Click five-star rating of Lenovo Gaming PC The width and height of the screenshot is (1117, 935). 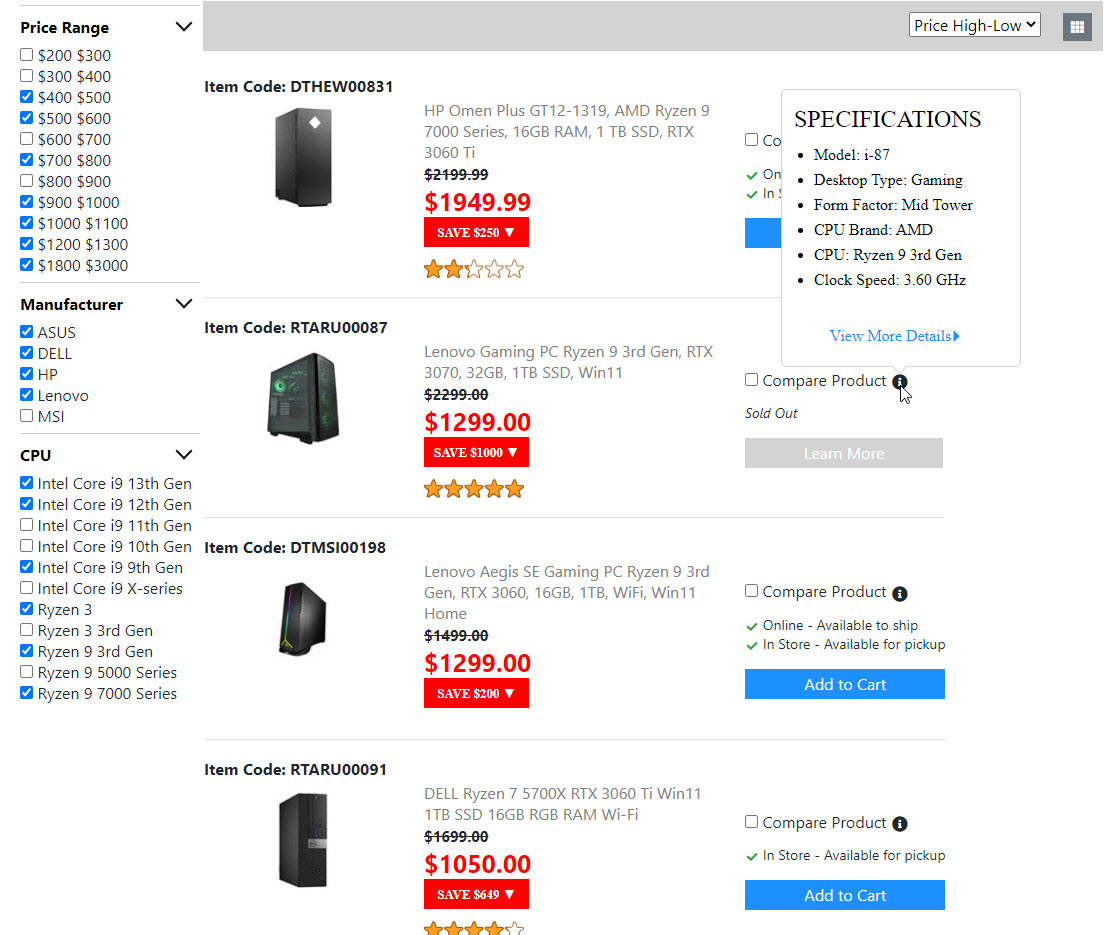[x=474, y=489]
